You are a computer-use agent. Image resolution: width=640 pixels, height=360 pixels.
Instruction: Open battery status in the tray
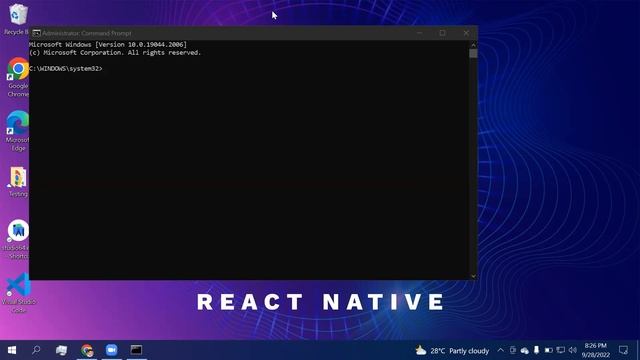[549, 350]
